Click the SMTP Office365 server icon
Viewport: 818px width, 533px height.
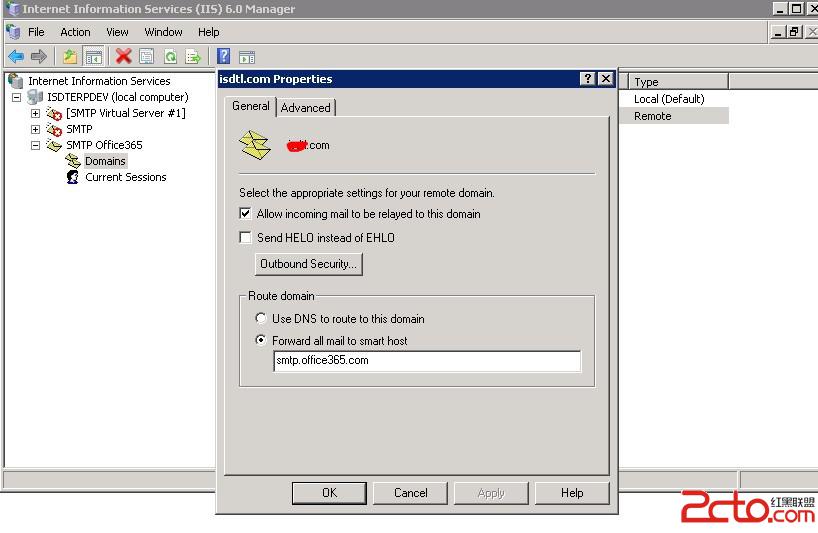tap(54, 145)
